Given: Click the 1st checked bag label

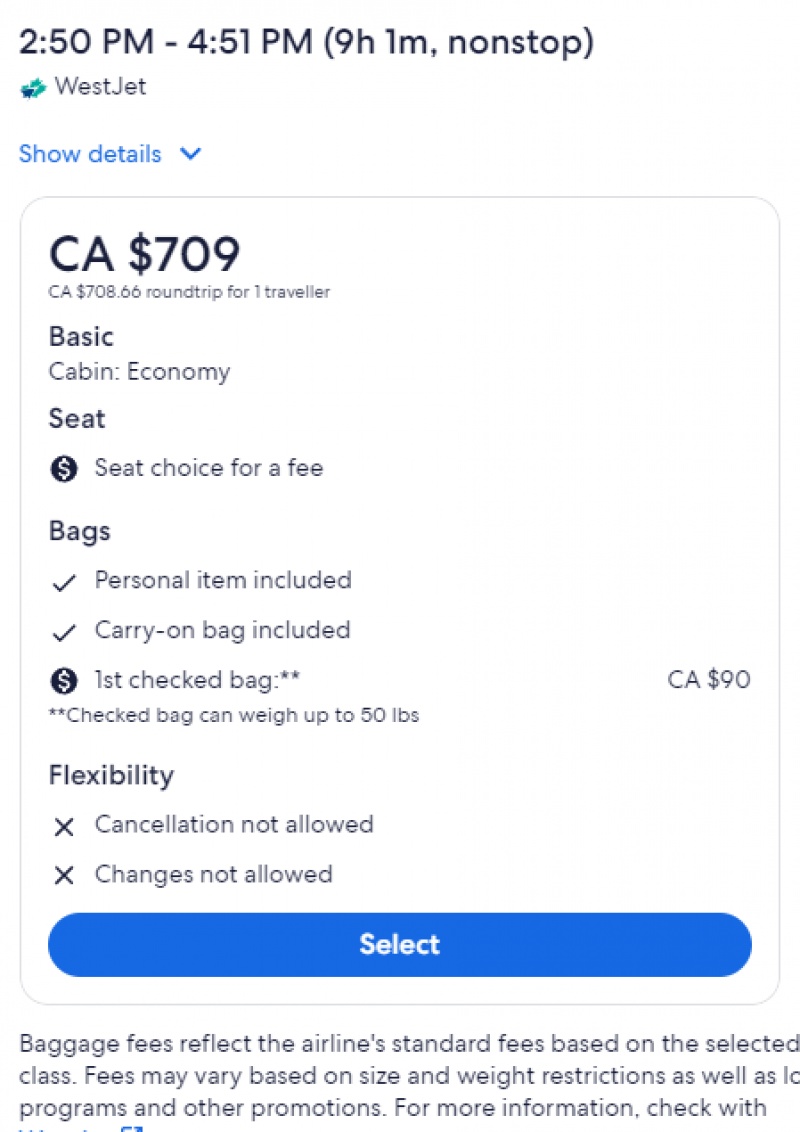Looking at the screenshot, I should coord(197,679).
